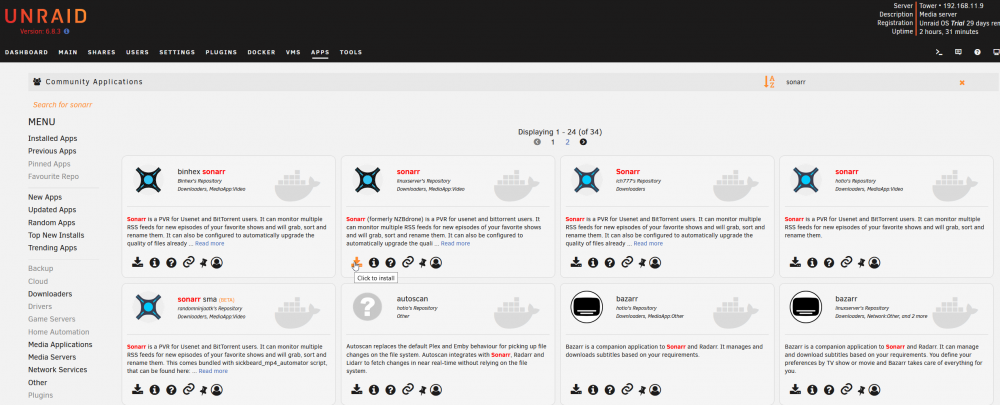Viewport: 1000px width, 405px height.
Task: View ich777's repository profile icon
Action: click(656, 262)
